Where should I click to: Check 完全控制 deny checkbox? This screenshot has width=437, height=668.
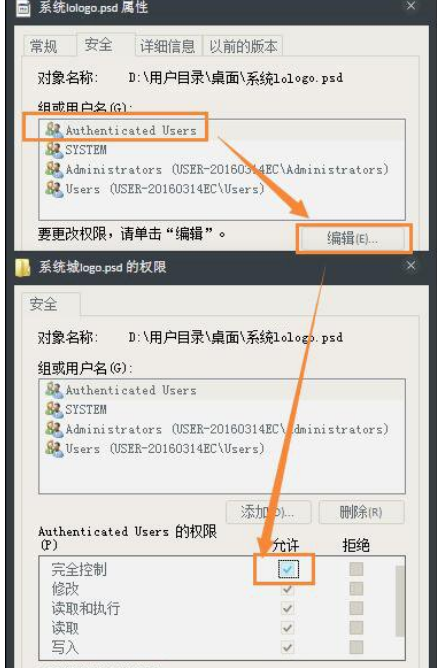[x=356, y=569]
